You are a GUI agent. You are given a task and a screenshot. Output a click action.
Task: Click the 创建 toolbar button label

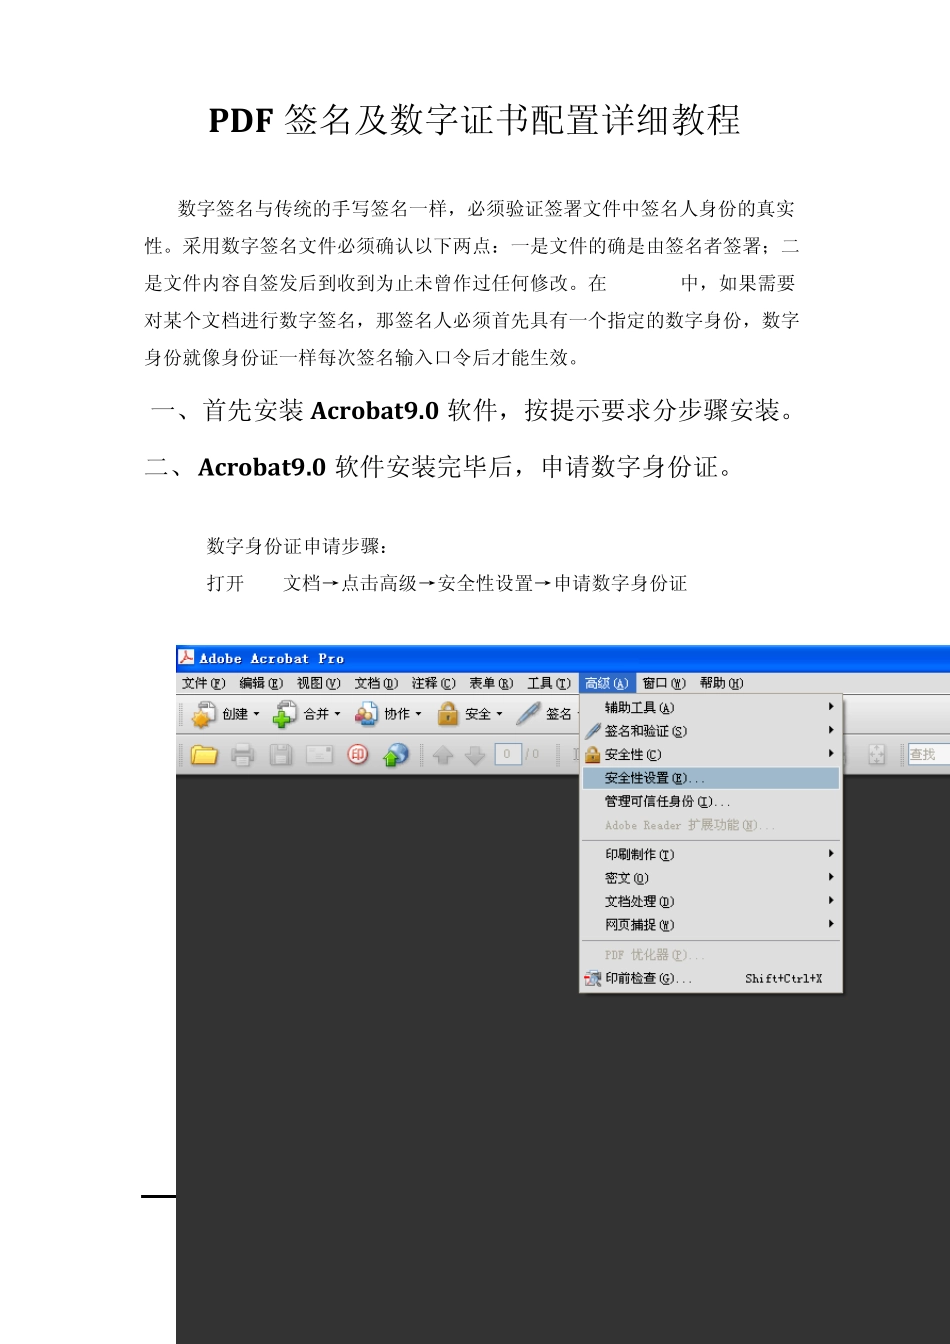click(235, 714)
